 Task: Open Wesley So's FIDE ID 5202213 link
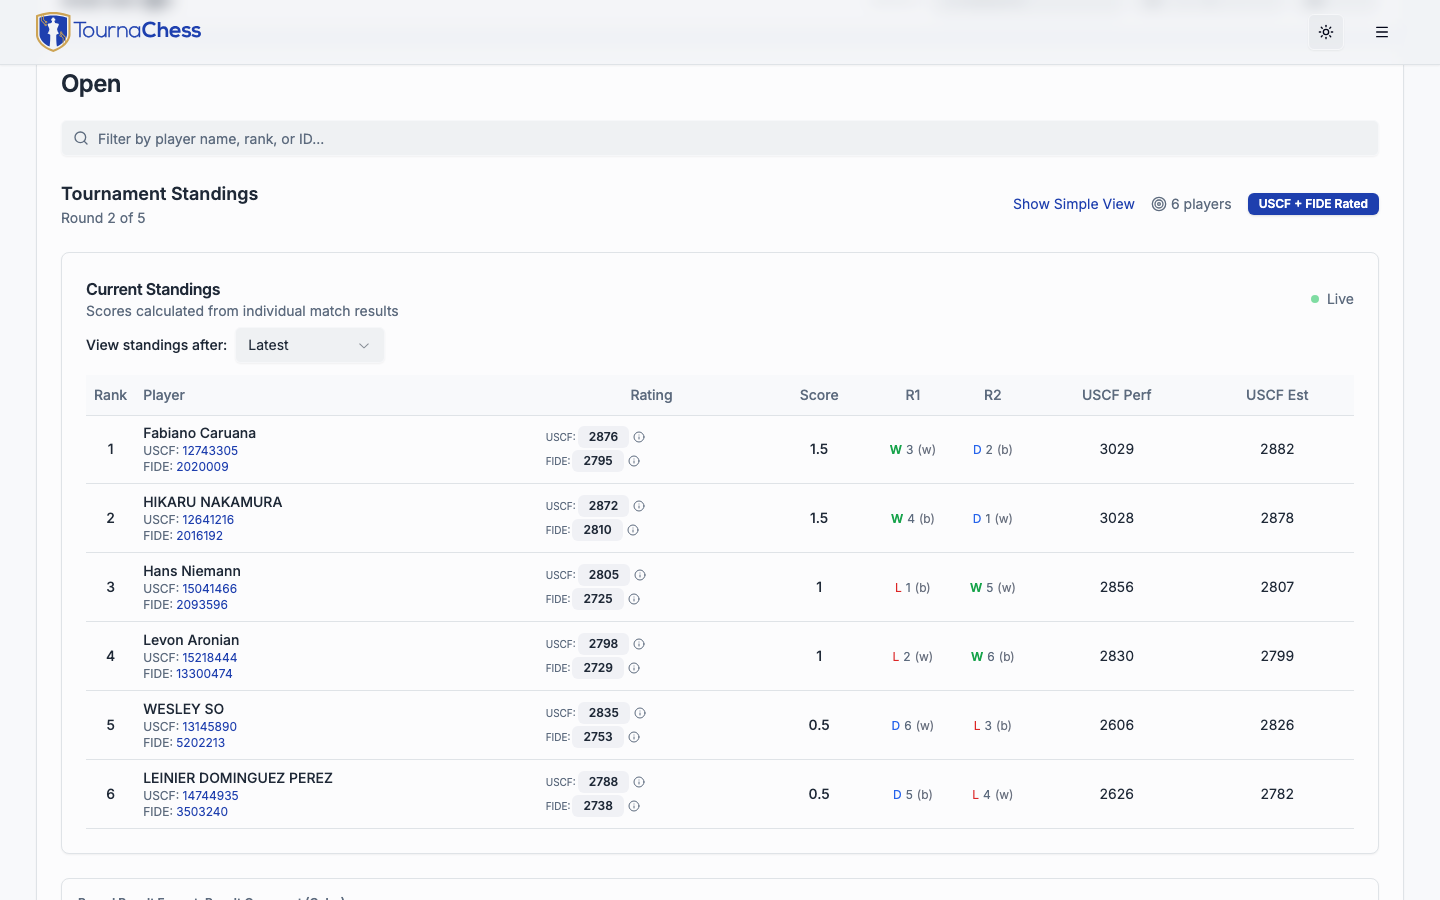coord(200,743)
